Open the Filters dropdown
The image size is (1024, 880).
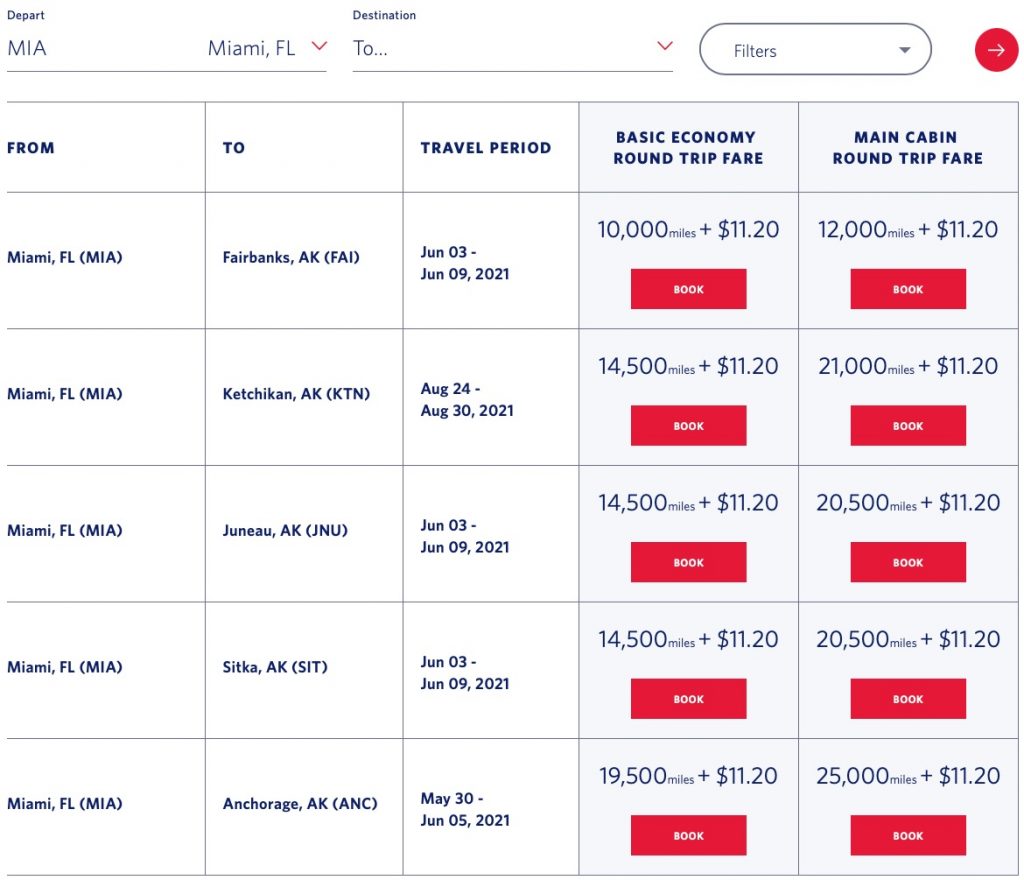click(815, 50)
